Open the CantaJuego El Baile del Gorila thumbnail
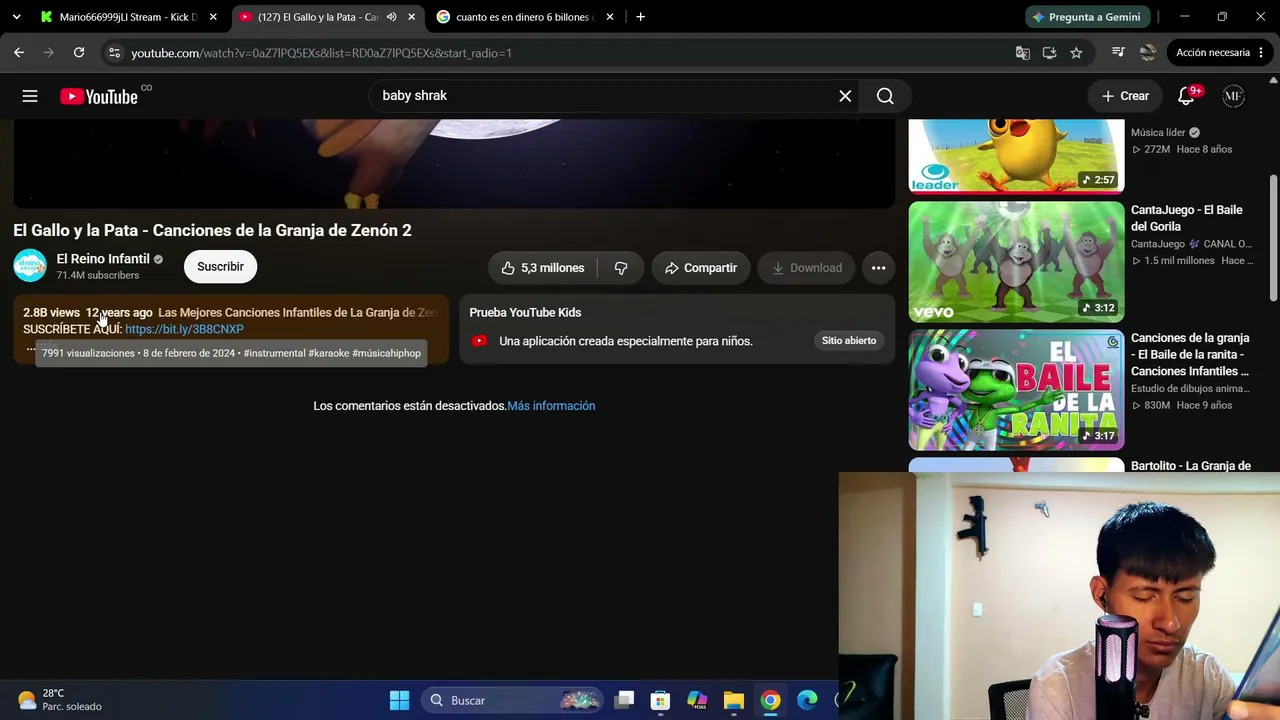1280x720 pixels. pos(1016,262)
